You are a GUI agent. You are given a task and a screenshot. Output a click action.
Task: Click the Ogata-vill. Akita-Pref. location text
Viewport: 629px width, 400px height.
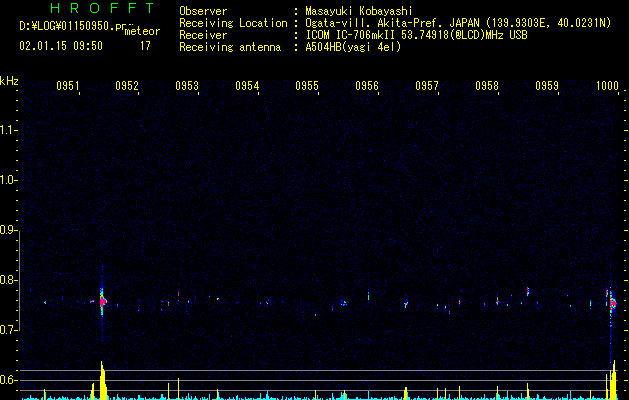(x=458, y=23)
